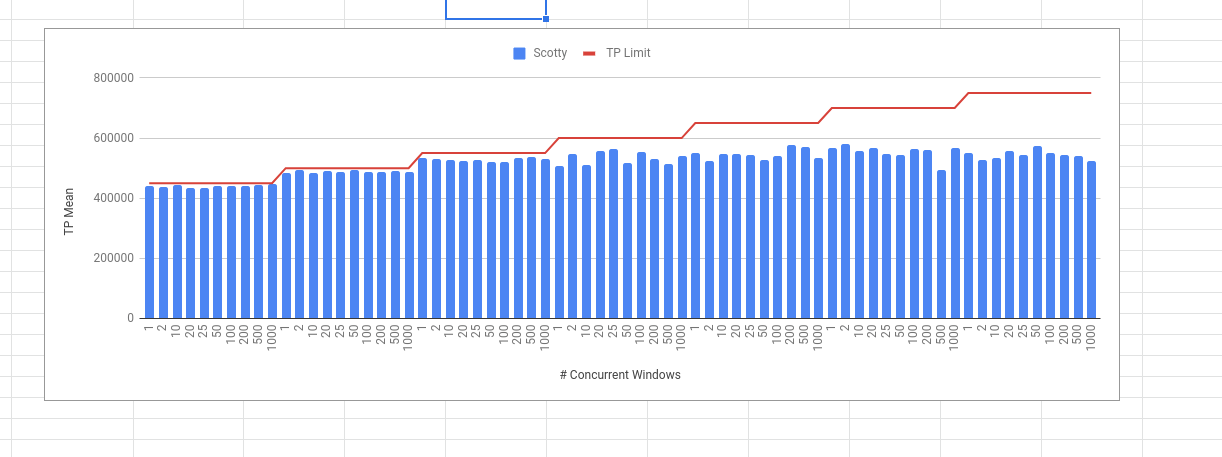Click the TP Limit line's lowest segment at left

click(x=210, y=183)
